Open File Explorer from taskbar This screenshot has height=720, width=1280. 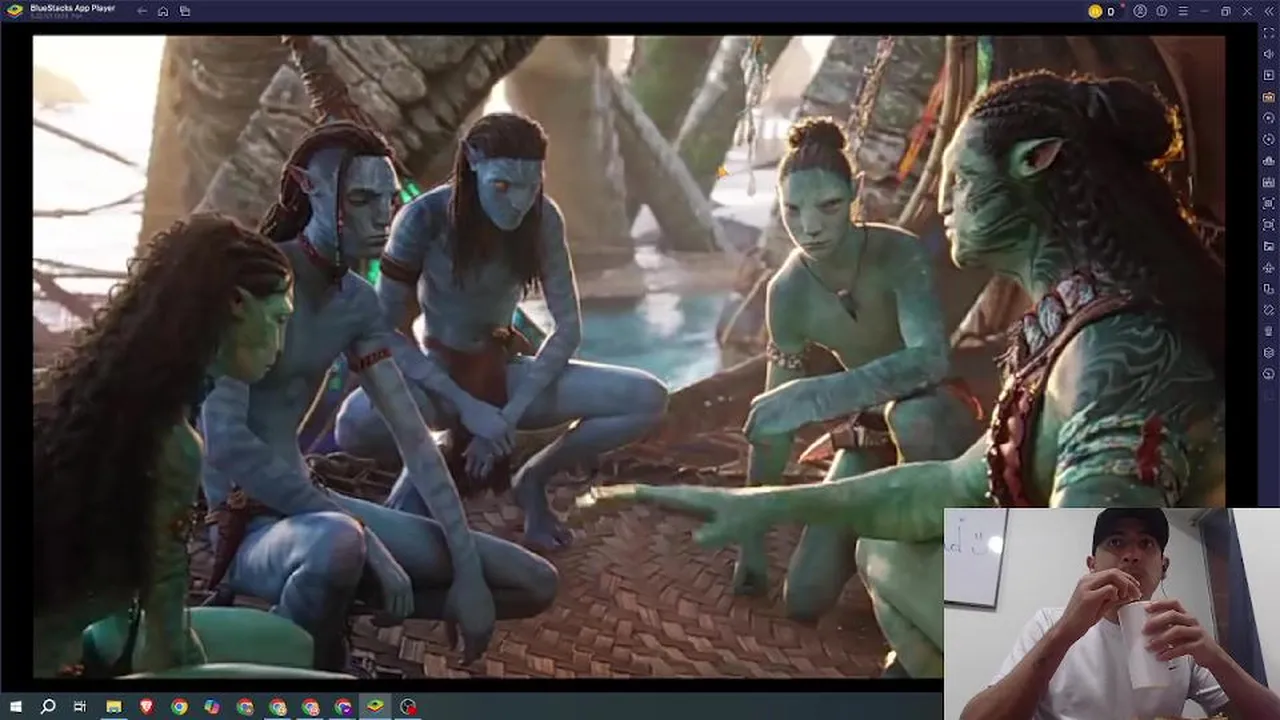coord(114,707)
